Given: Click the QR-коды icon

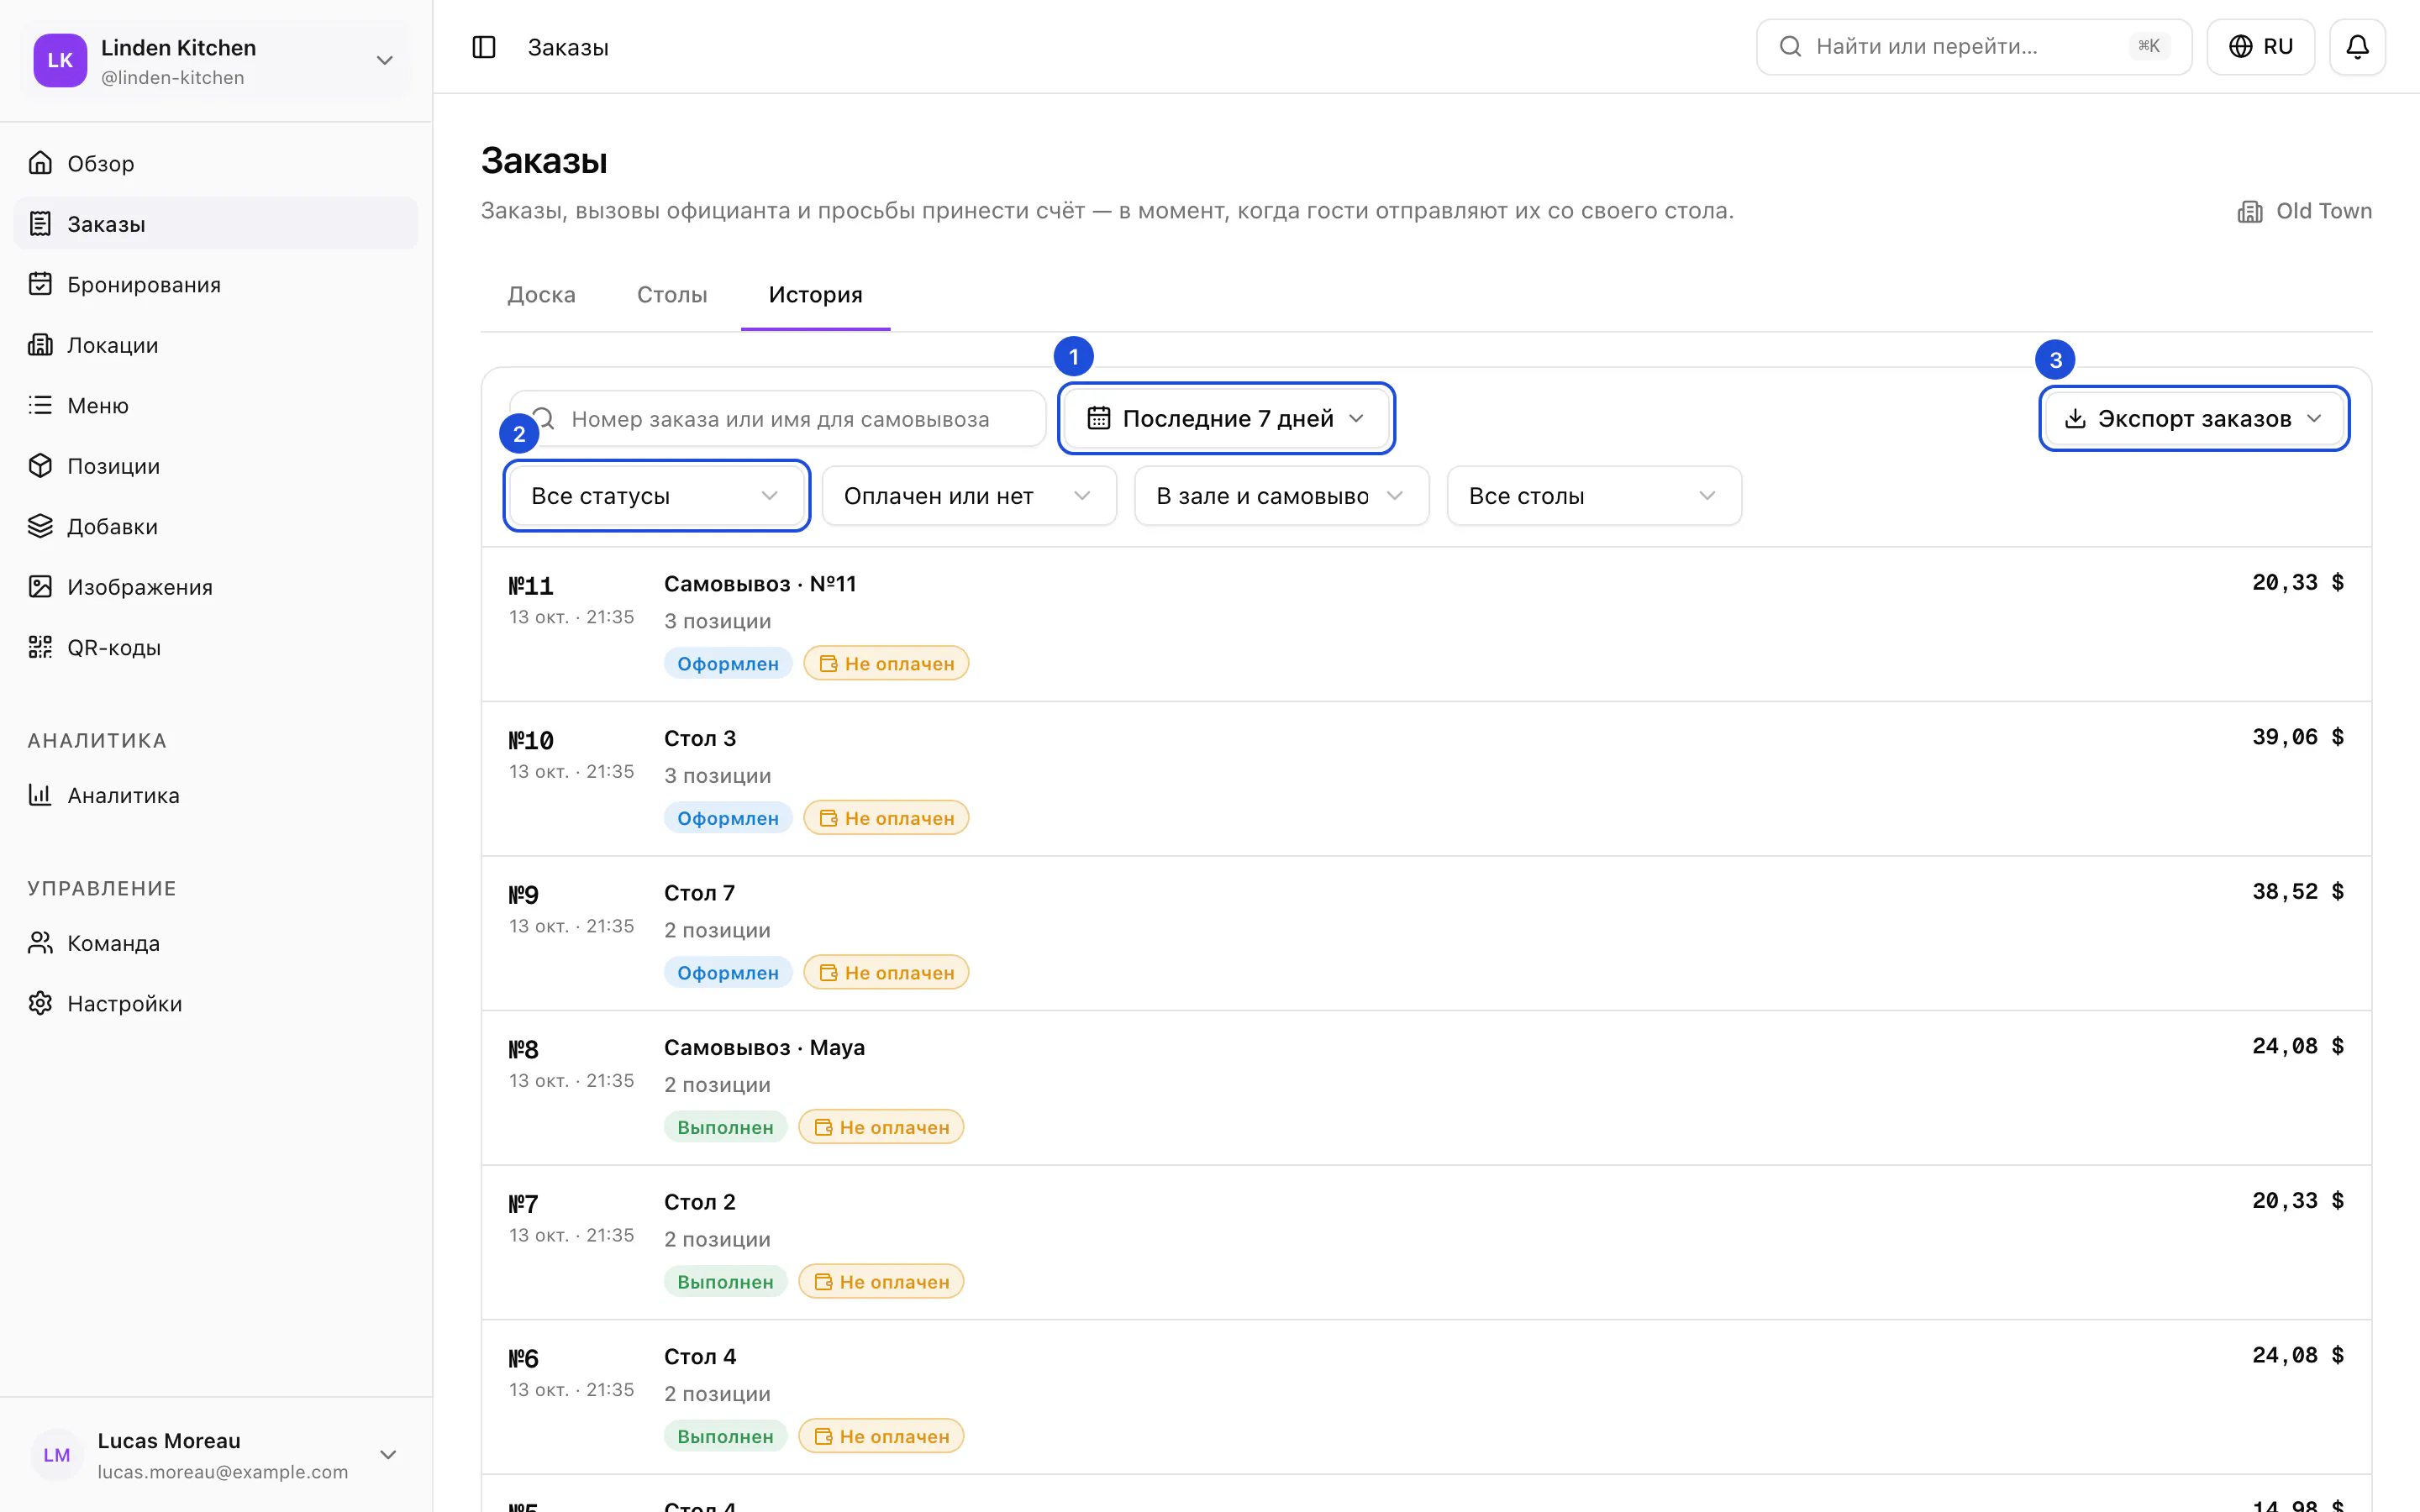Looking at the screenshot, I should [x=40, y=647].
